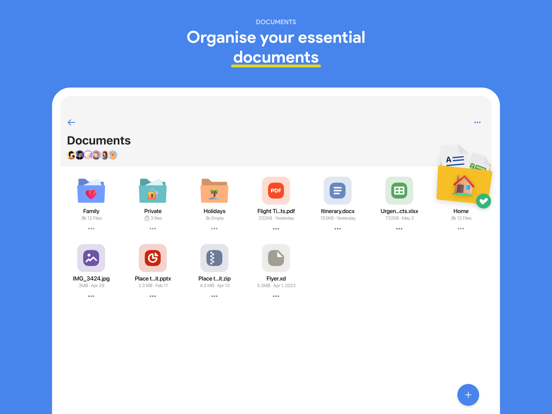This screenshot has width=552, height=414.
Task: Open the header three-dot options menu
Action: coord(477,122)
